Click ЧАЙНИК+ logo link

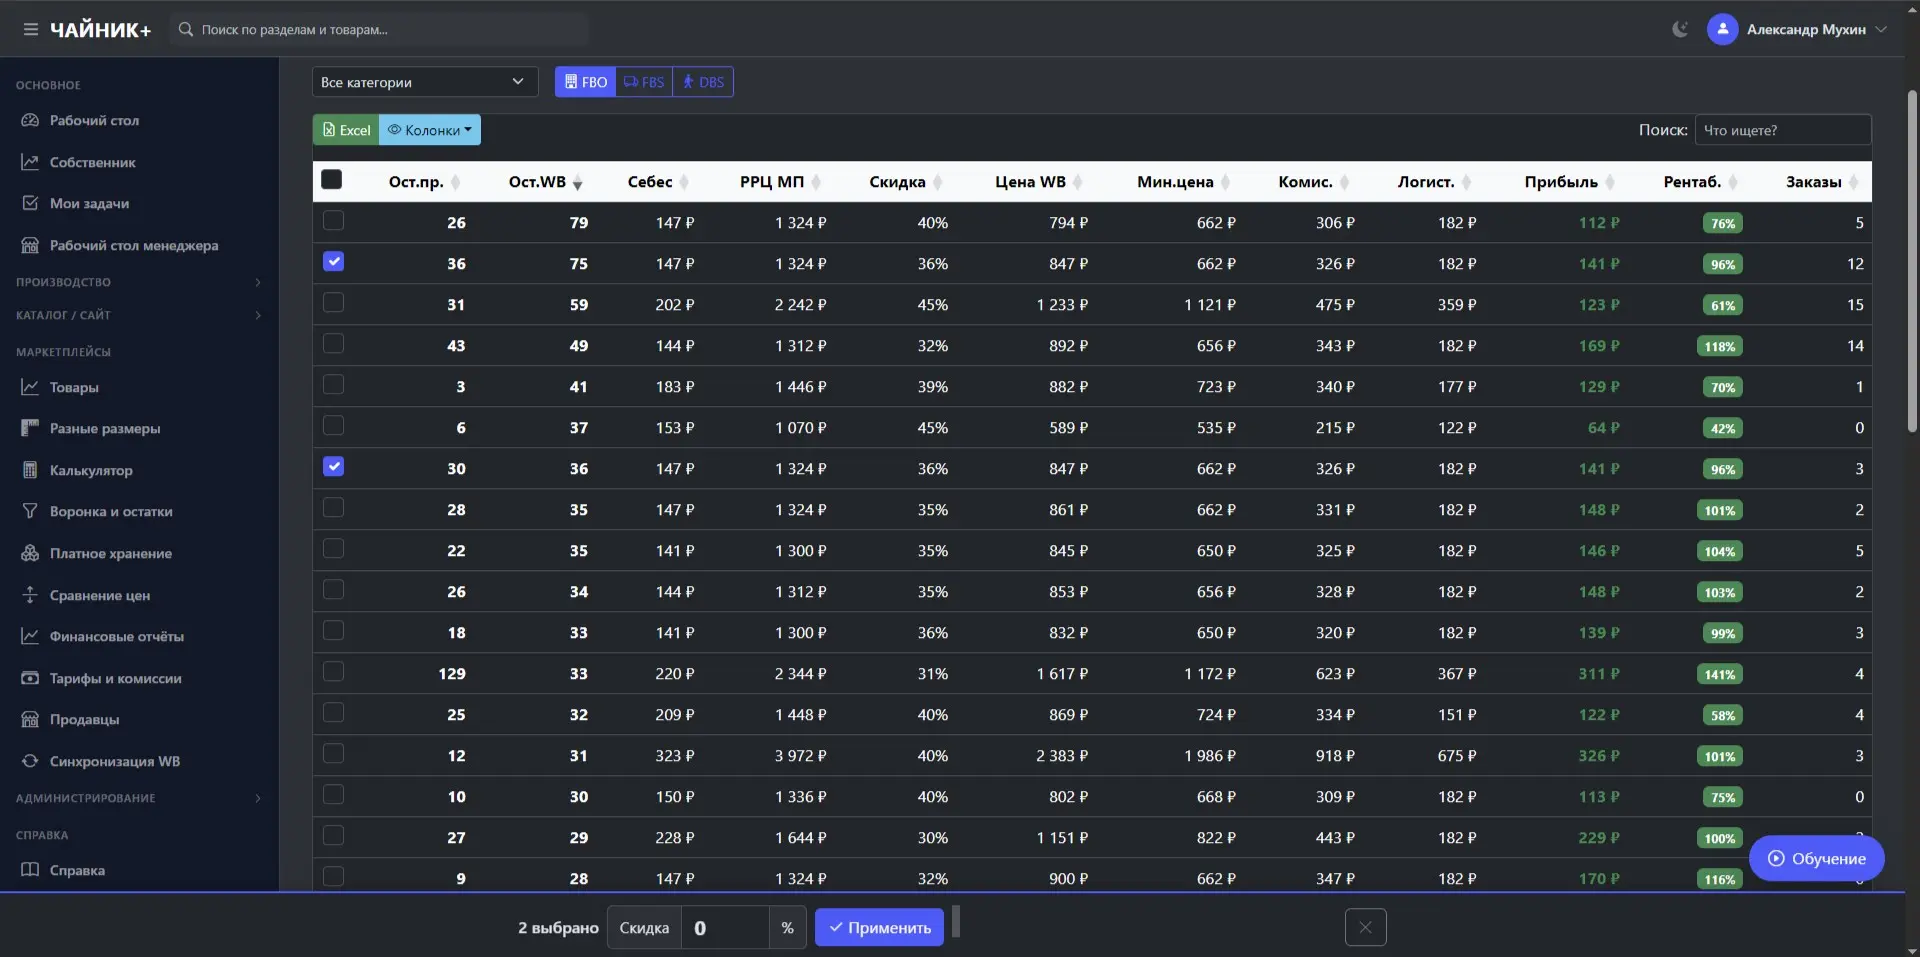point(101,30)
